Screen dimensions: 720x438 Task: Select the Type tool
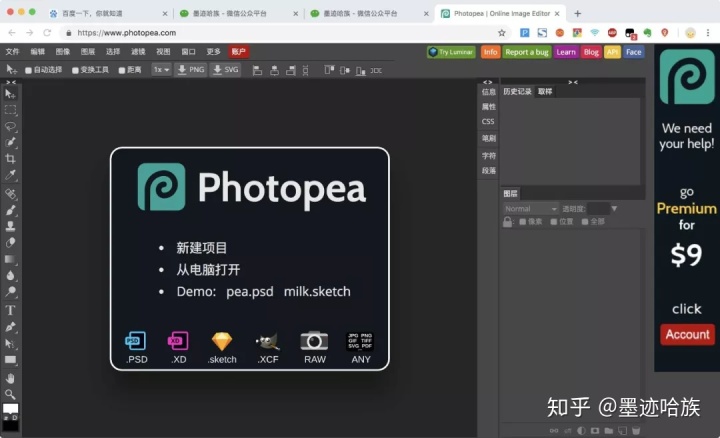click(10, 310)
